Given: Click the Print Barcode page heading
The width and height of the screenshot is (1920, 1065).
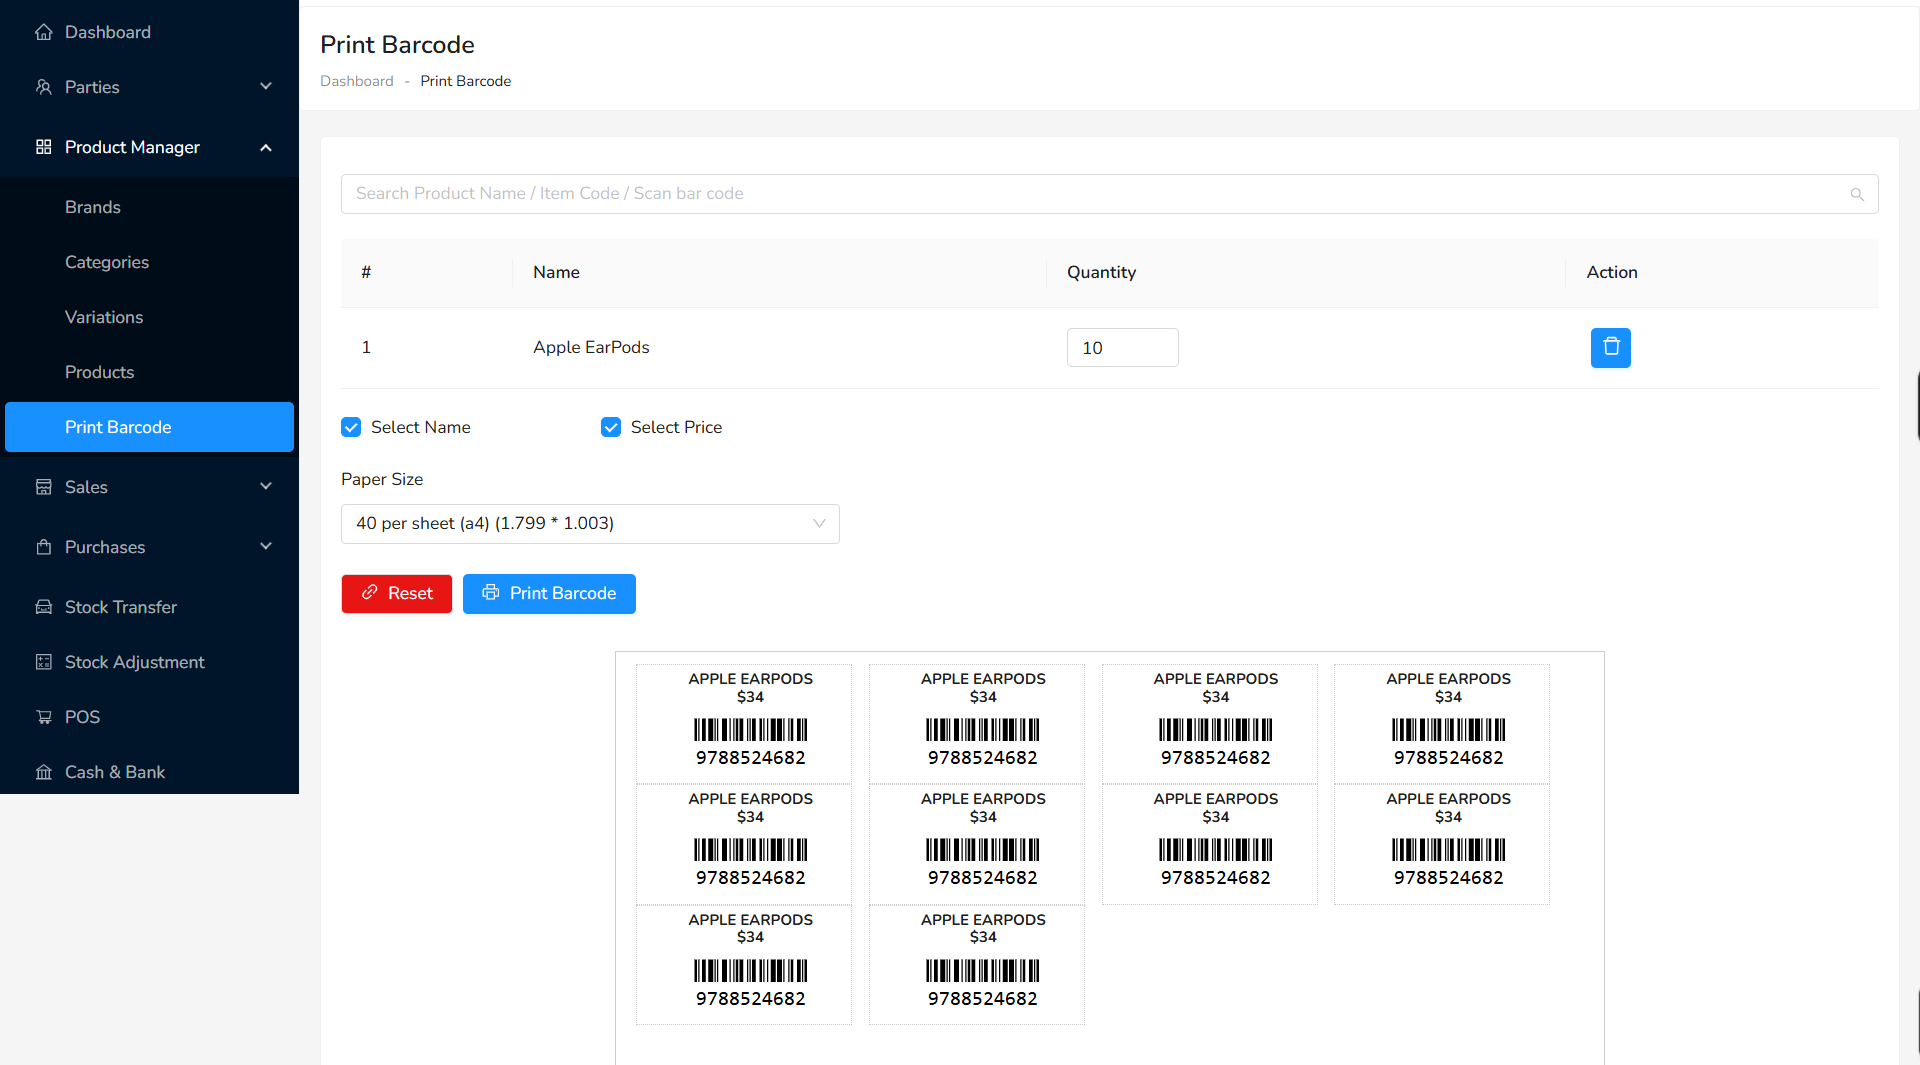Looking at the screenshot, I should 397,45.
